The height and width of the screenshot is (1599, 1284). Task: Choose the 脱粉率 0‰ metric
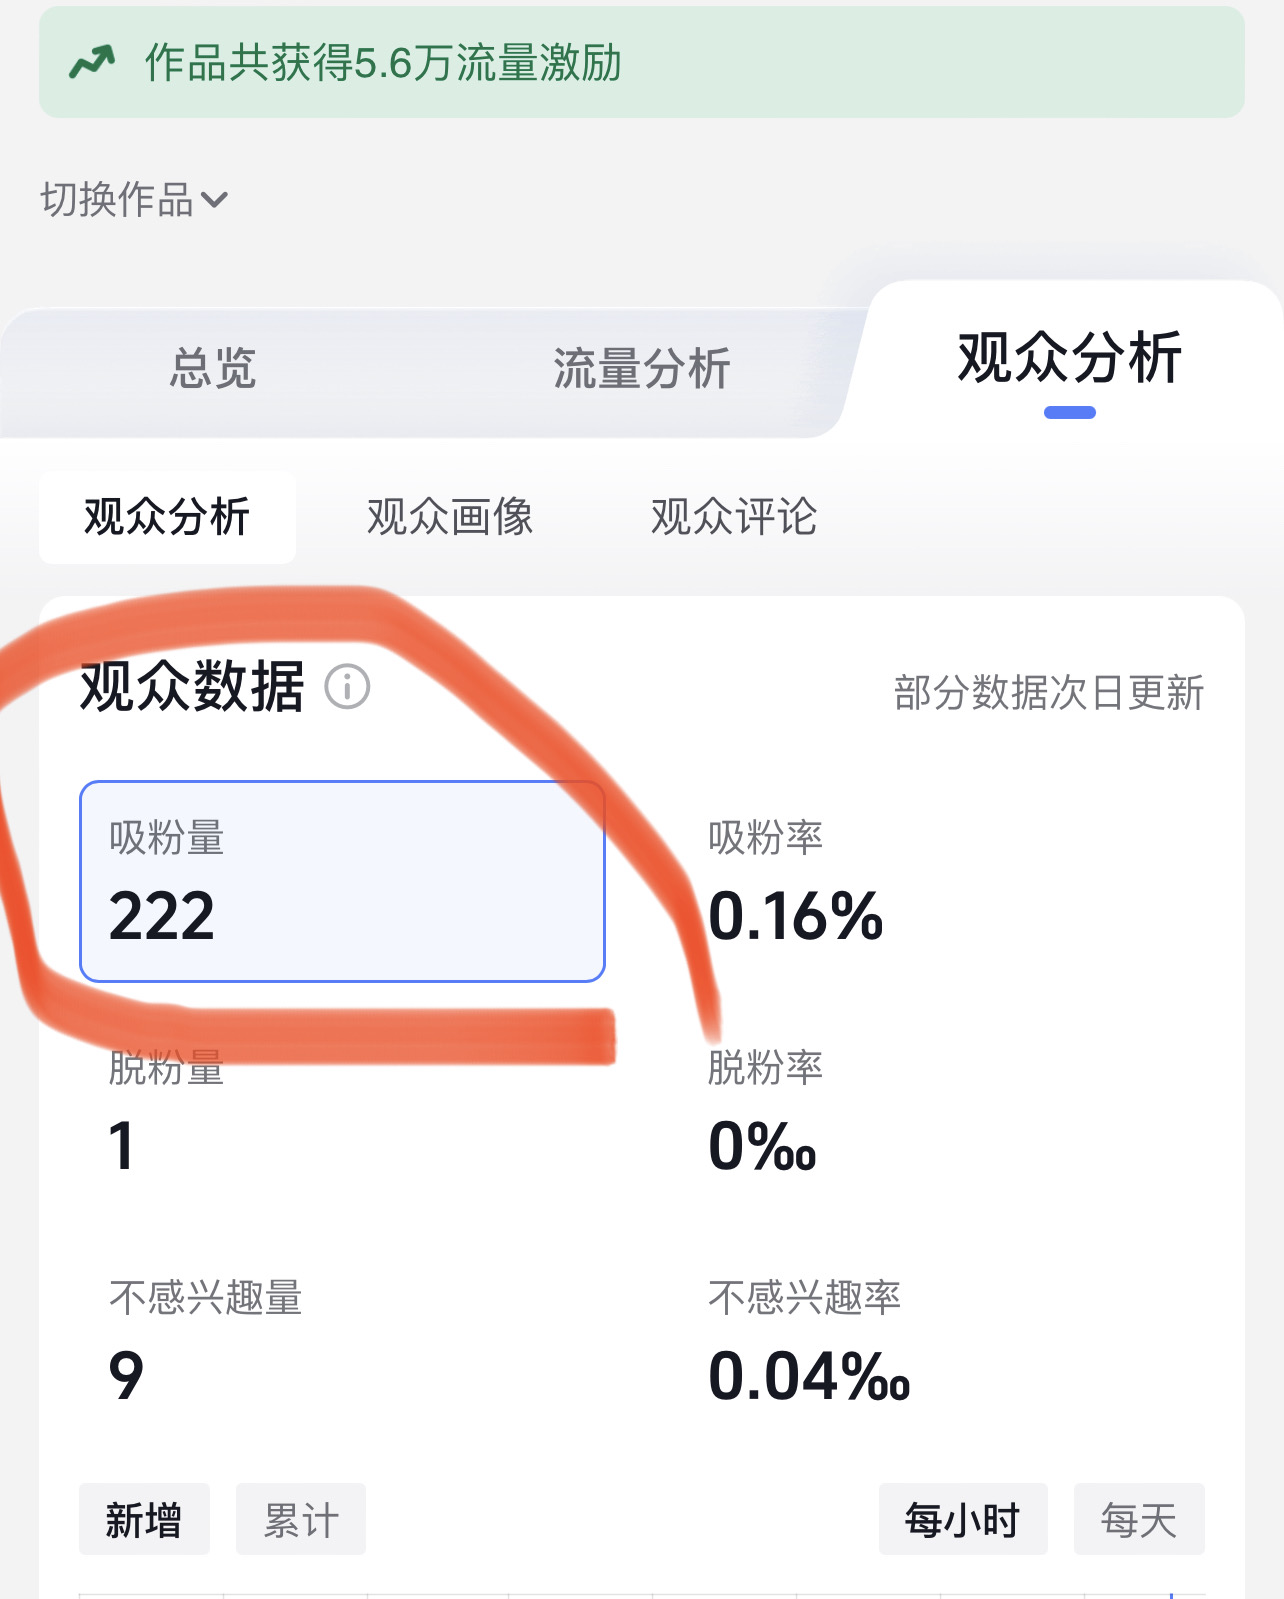coord(765,1110)
